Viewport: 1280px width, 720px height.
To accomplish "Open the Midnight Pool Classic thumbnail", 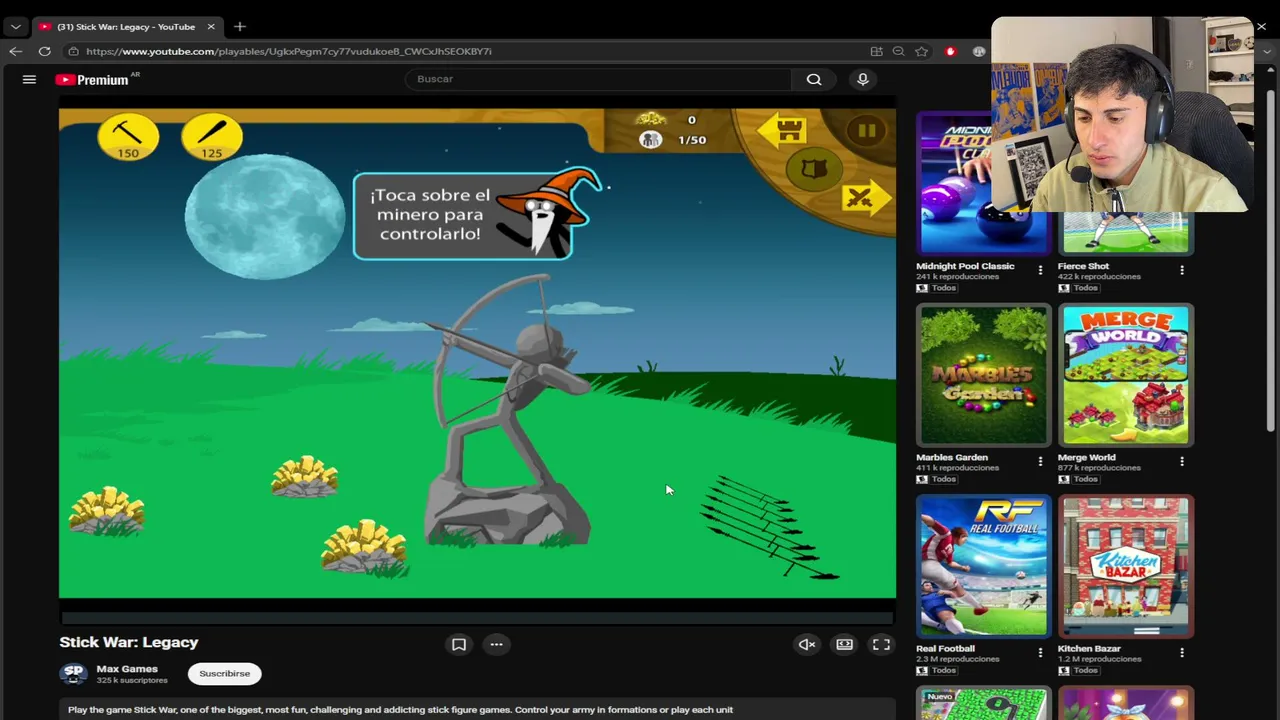I will click(x=983, y=184).
